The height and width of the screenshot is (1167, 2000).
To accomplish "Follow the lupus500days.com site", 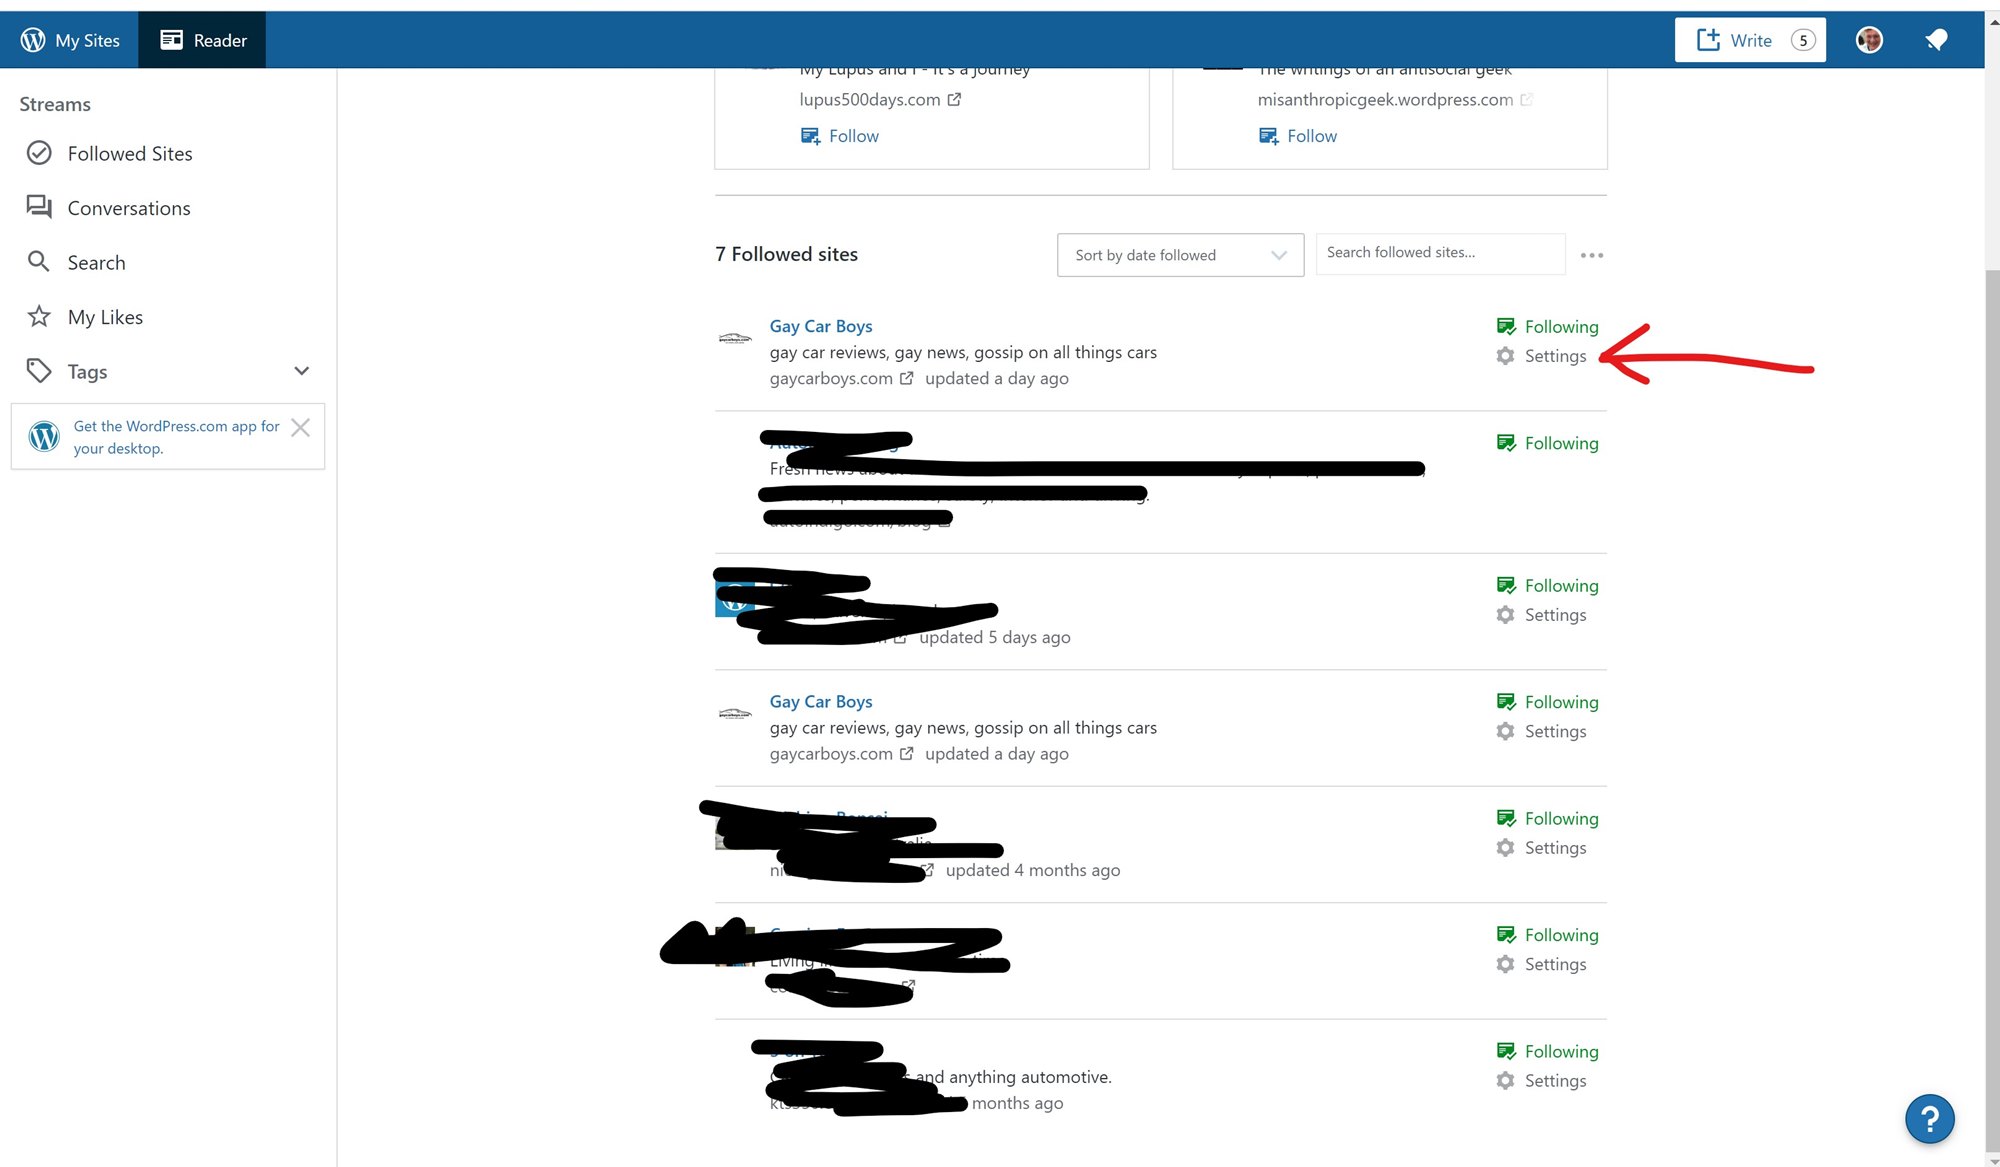I will pos(840,136).
